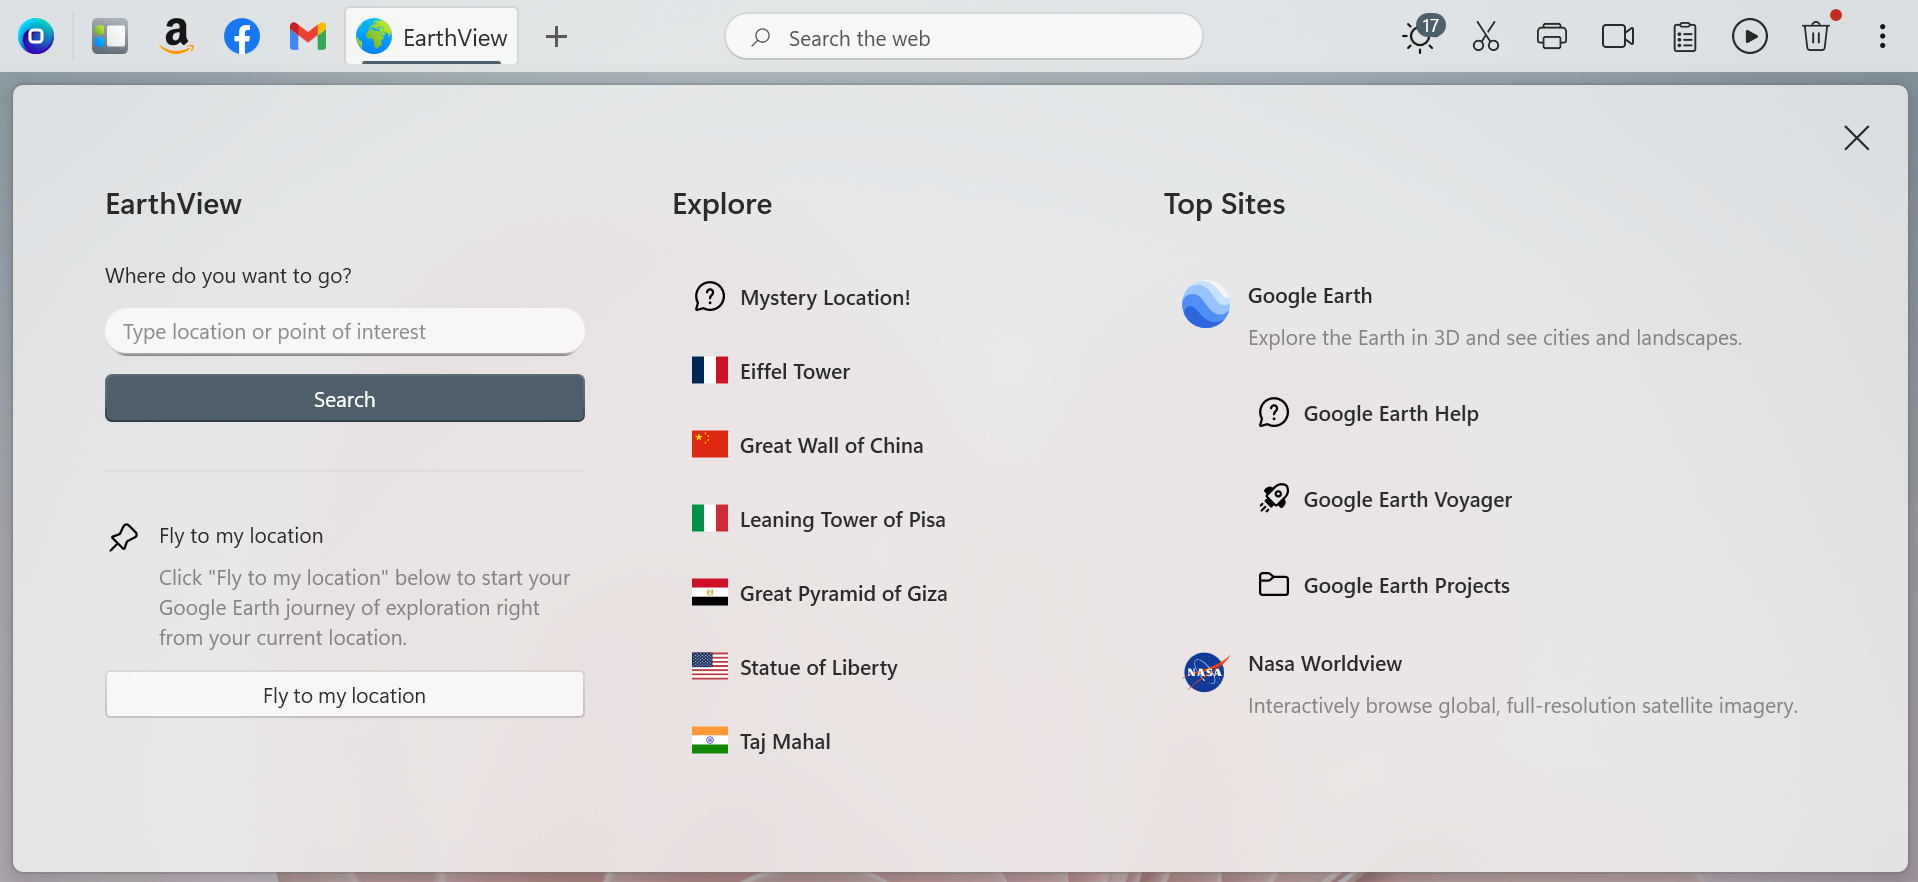Screen dimensions: 1918x882
Task: Close the EarthView panel
Action: (1857, 138)
